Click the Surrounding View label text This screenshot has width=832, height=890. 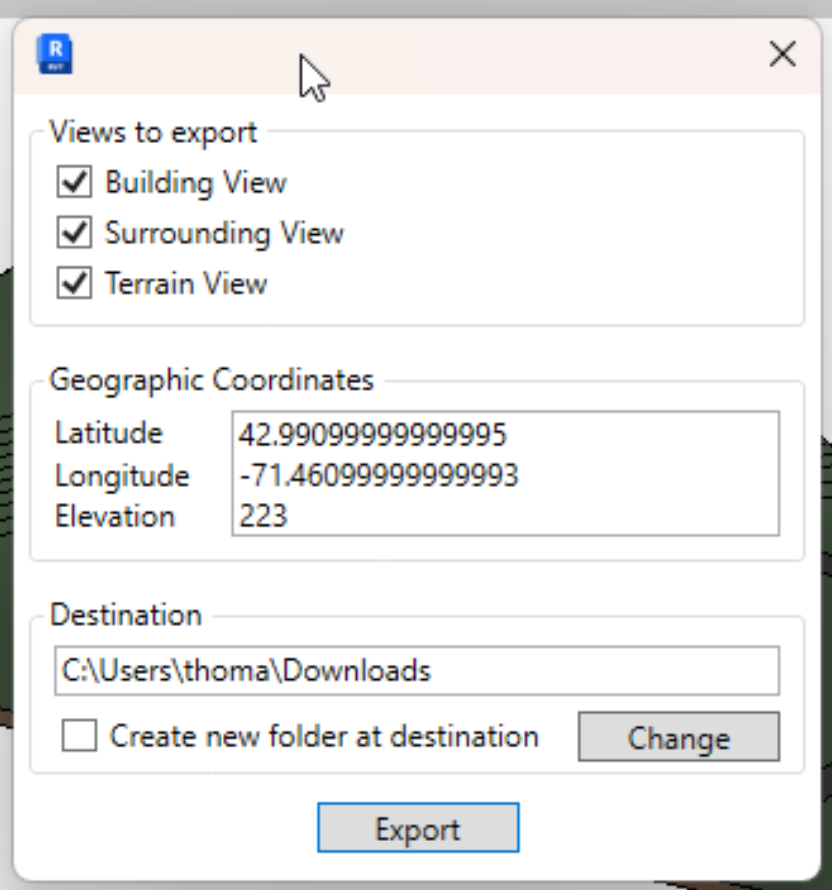[x=224, y=233]
